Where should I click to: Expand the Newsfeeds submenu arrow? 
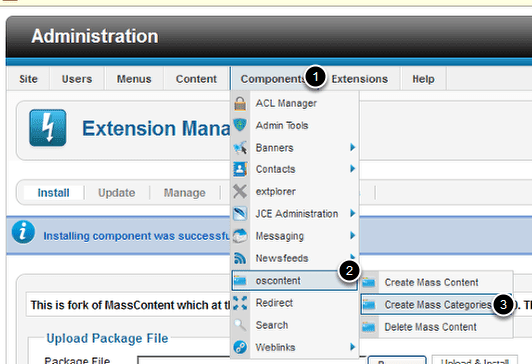[353, 257]
